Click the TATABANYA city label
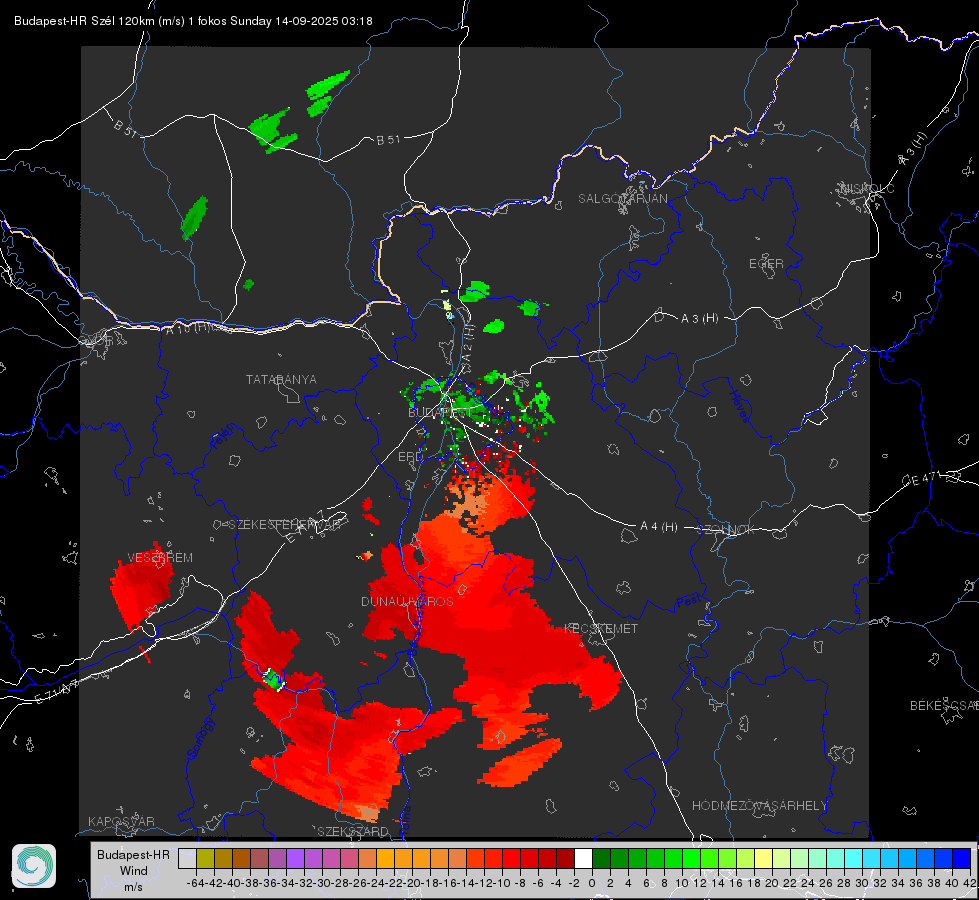 (281, 380)
